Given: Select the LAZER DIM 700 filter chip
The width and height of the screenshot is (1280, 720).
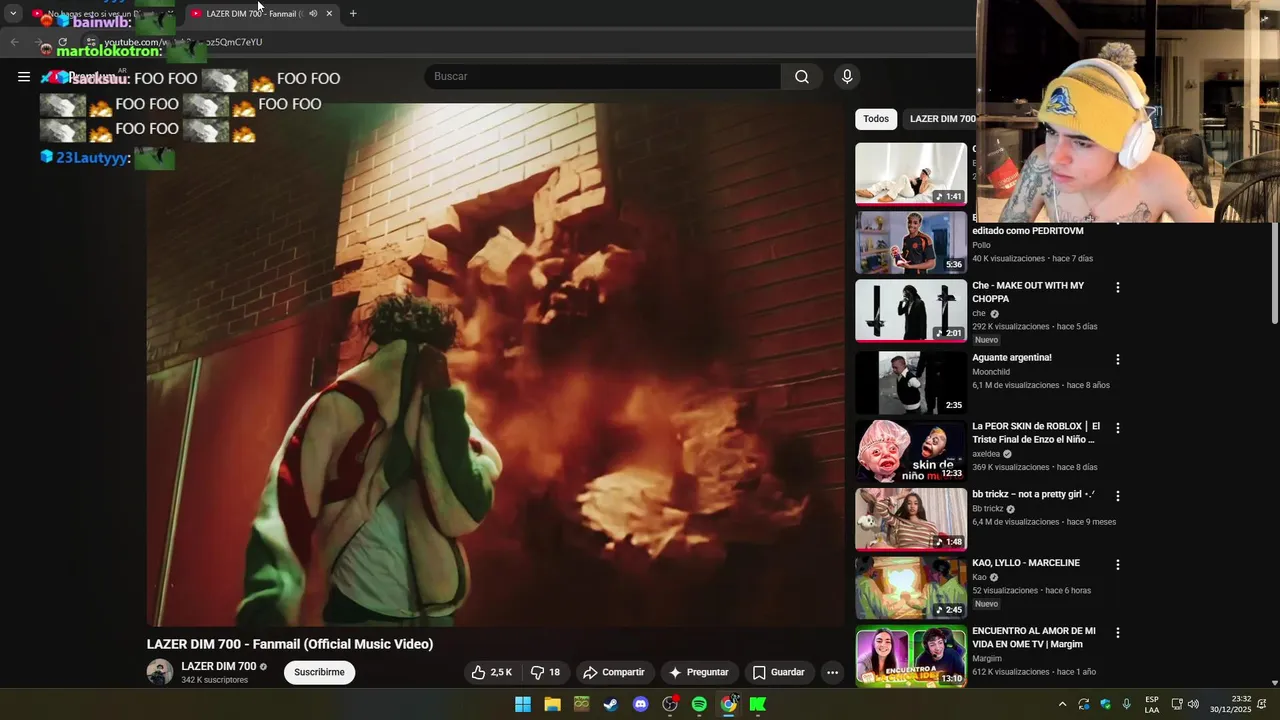Looking at the screenshot, I should click(940, 119).
